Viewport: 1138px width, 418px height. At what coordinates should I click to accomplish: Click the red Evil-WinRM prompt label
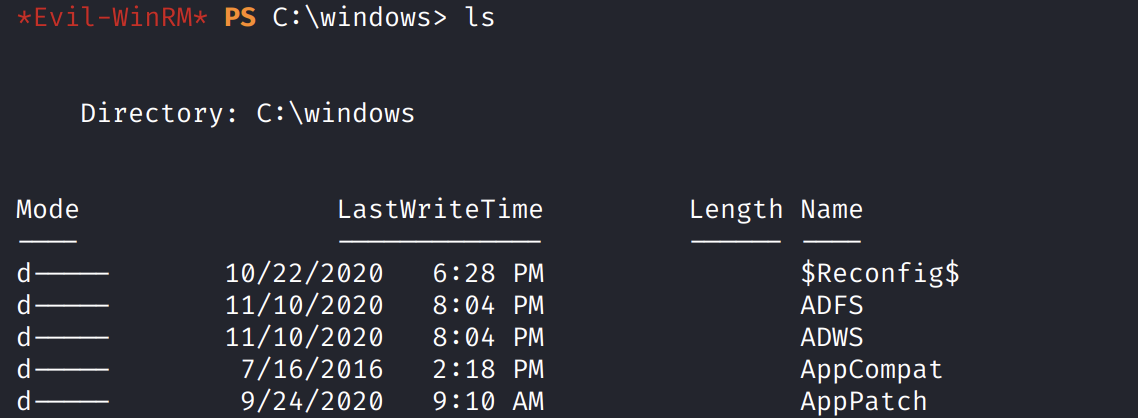tap(113, 18)
